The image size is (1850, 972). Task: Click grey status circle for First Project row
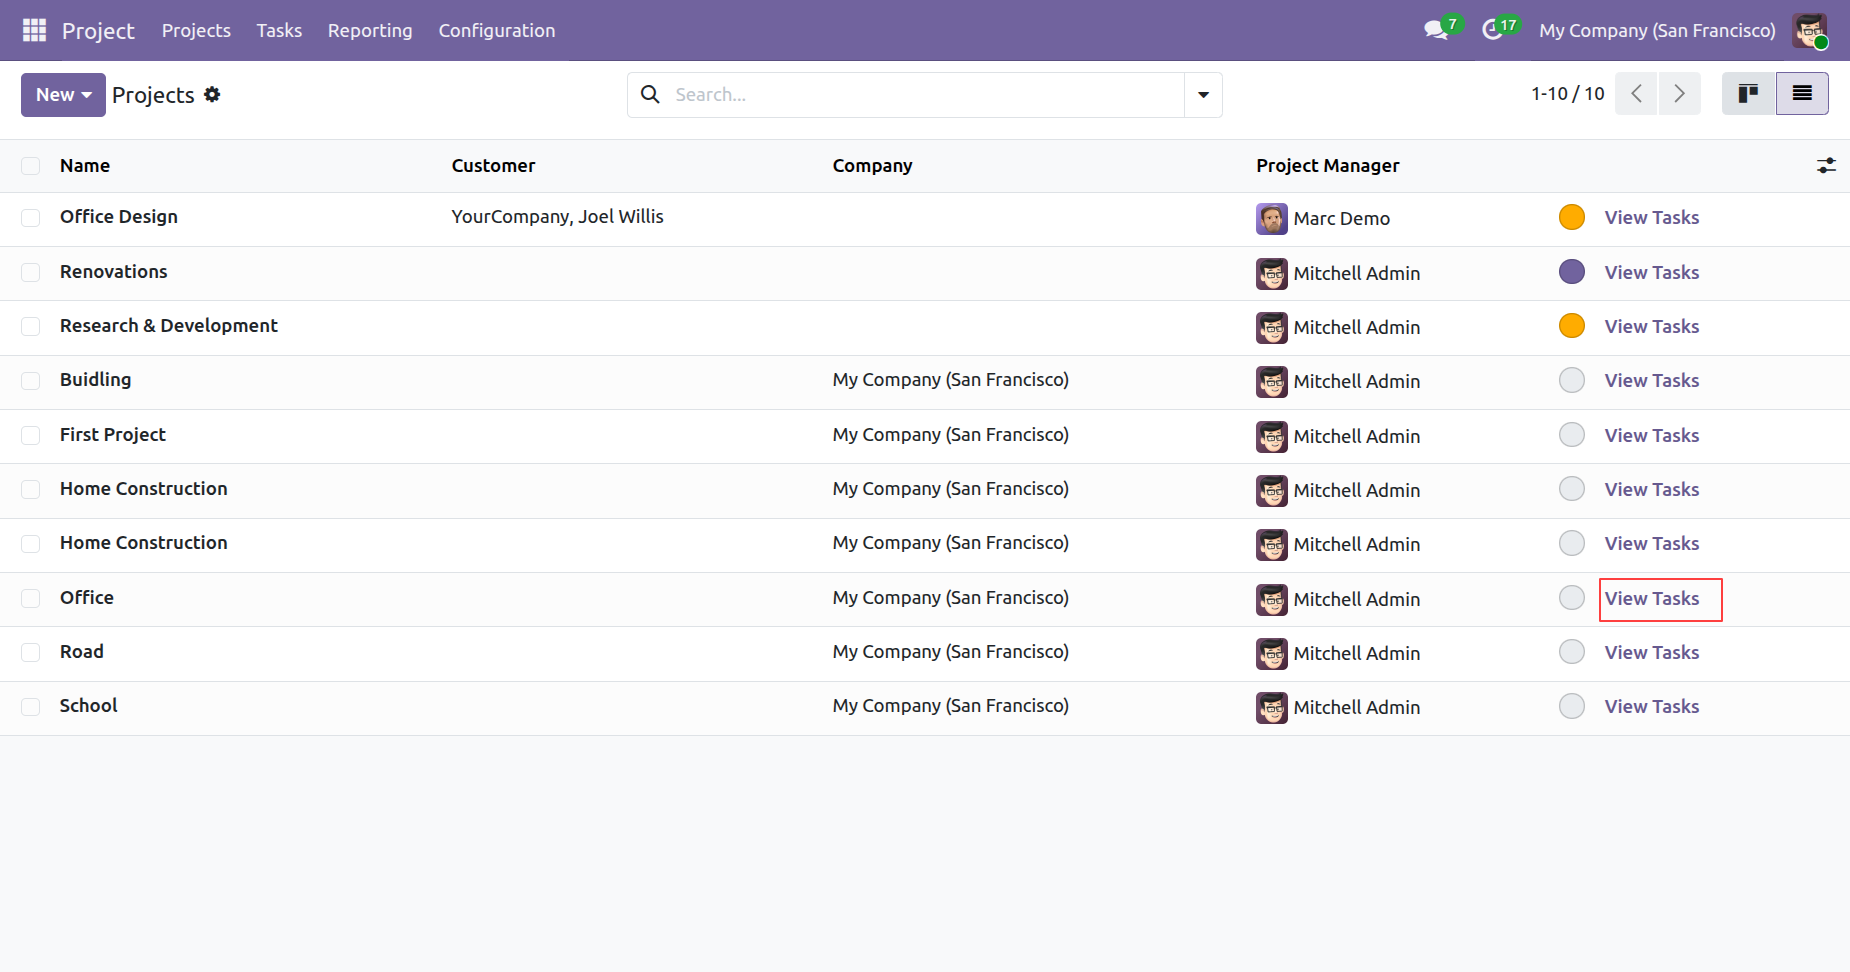click(1572, 435)
